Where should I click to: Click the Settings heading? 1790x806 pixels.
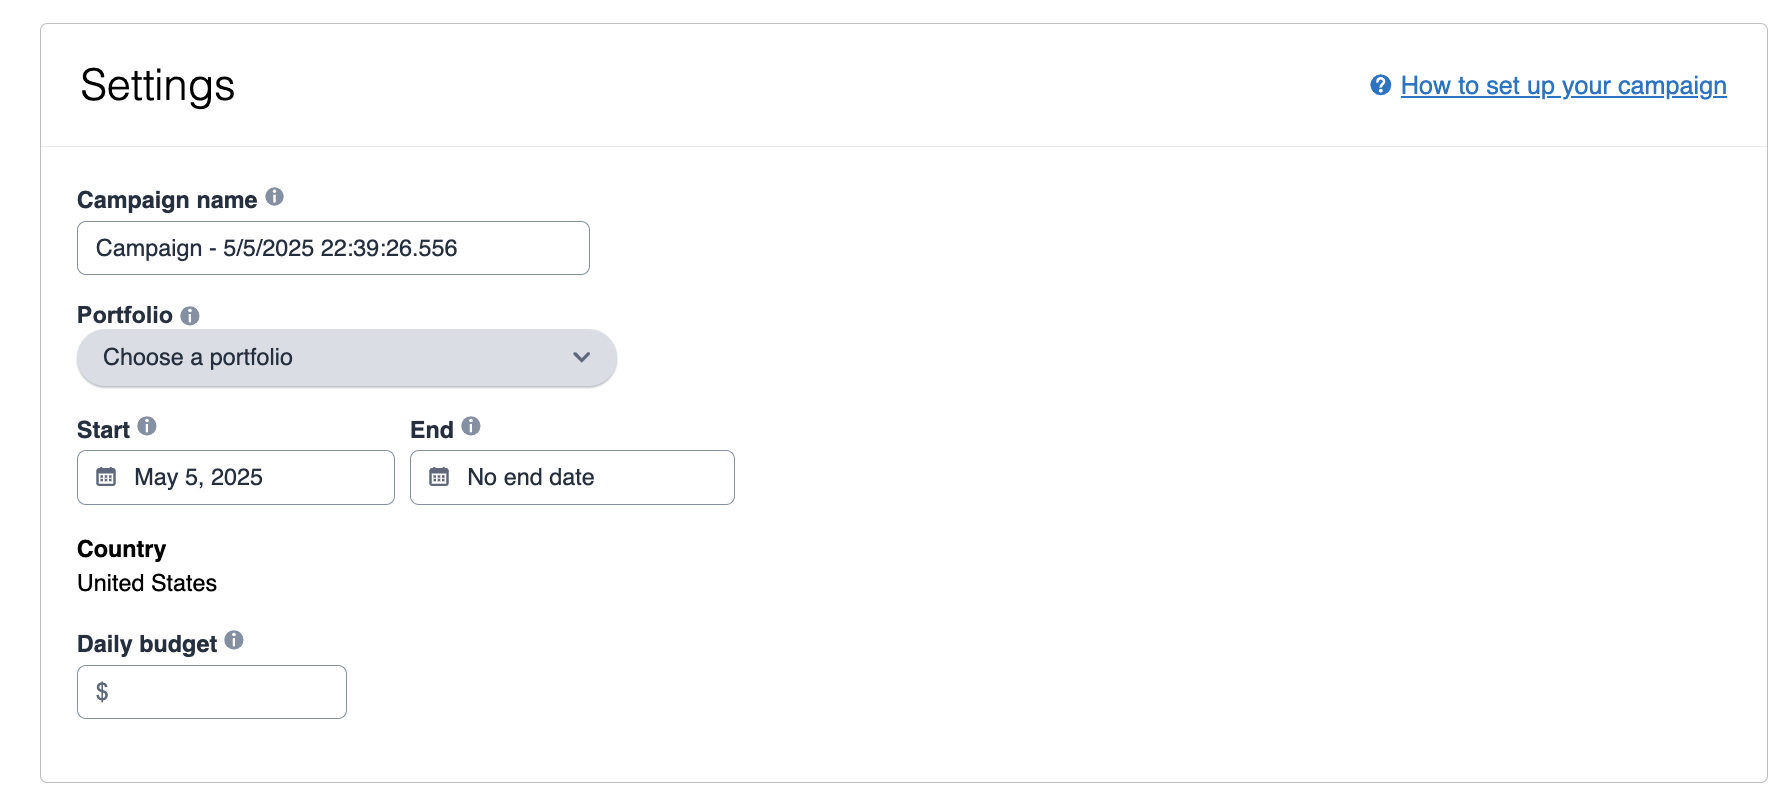pyautogui.click(x=158, y=85)
